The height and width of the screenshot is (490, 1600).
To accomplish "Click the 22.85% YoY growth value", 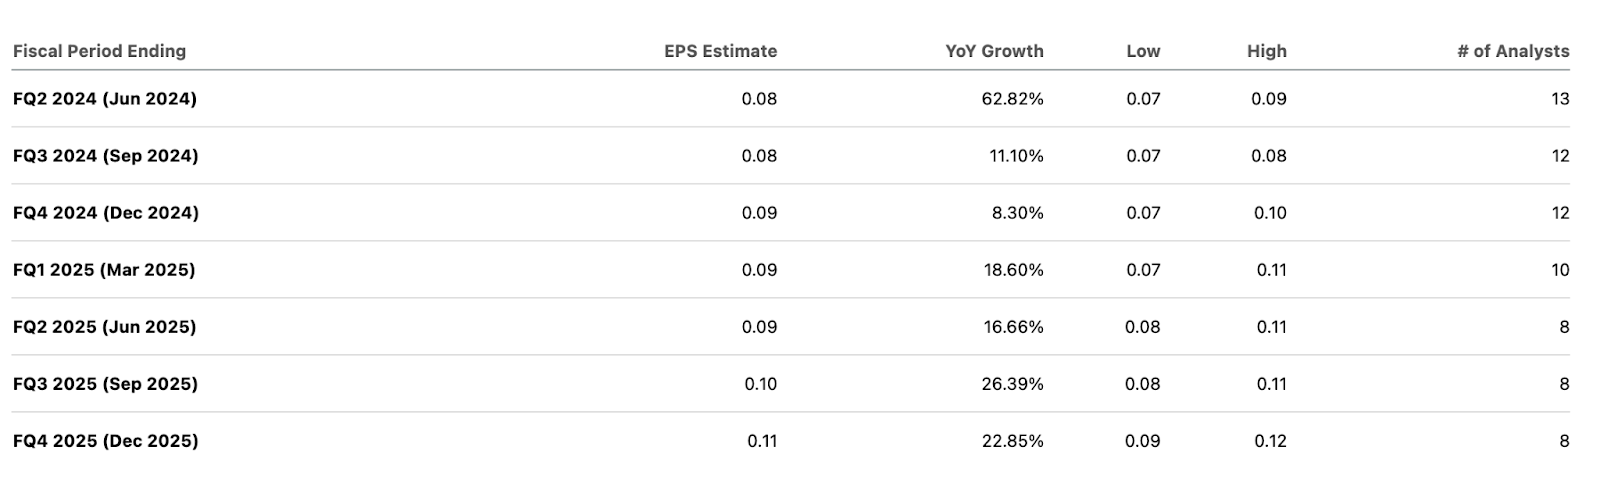I will click(x=1012, y=441).
